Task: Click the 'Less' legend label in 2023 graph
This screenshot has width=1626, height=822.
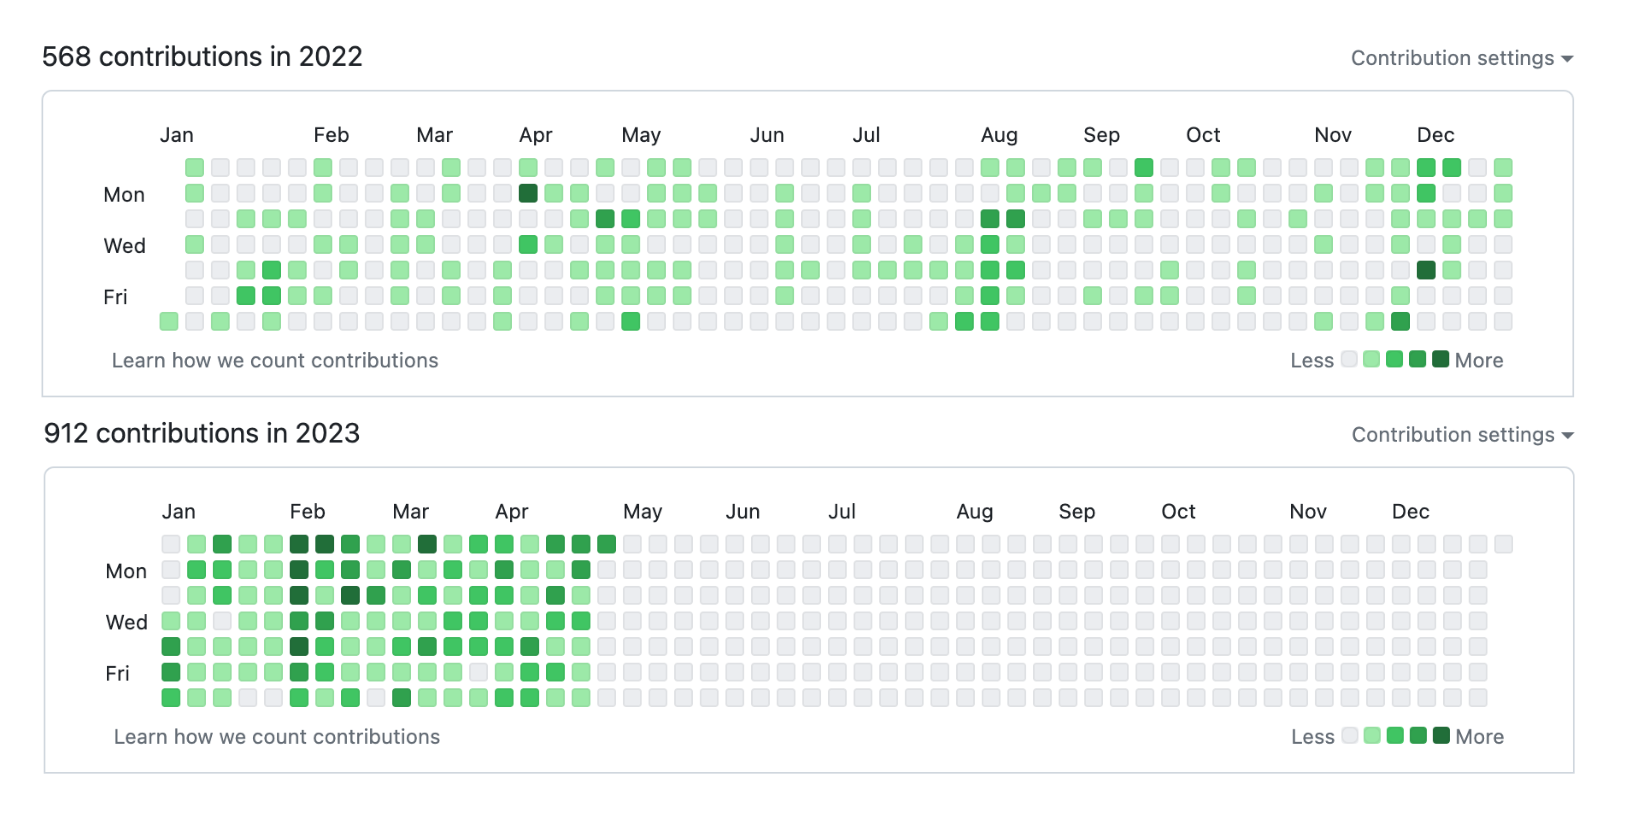Action: pyautogui.click(x=1313, y=737)
